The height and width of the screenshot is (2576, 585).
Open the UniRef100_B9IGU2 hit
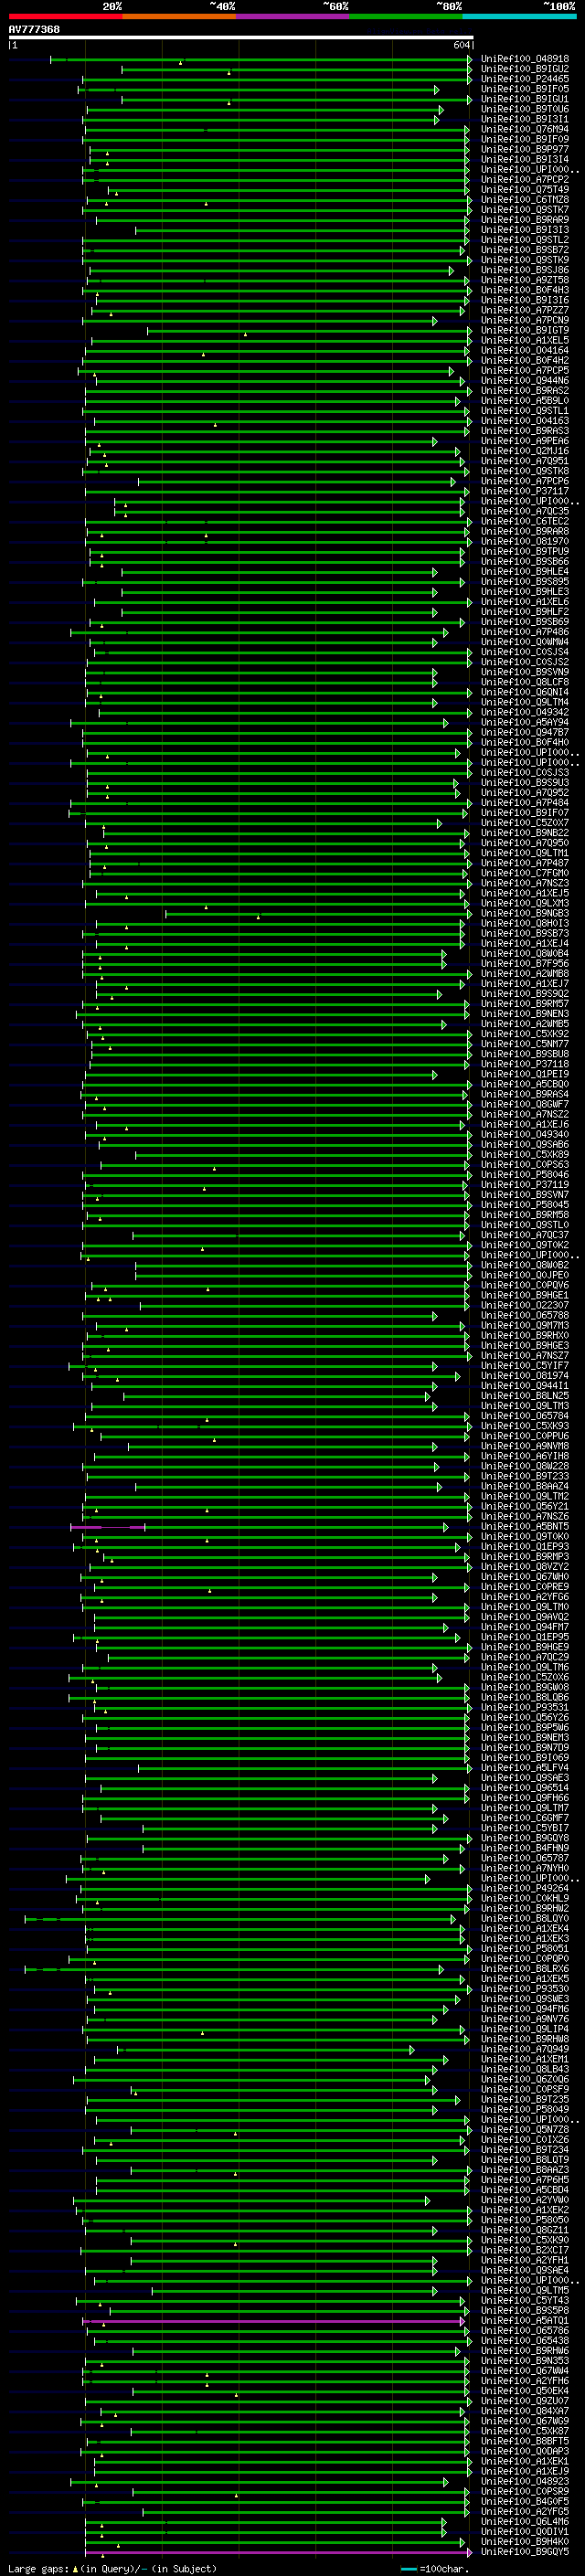(x=525, y=69)
